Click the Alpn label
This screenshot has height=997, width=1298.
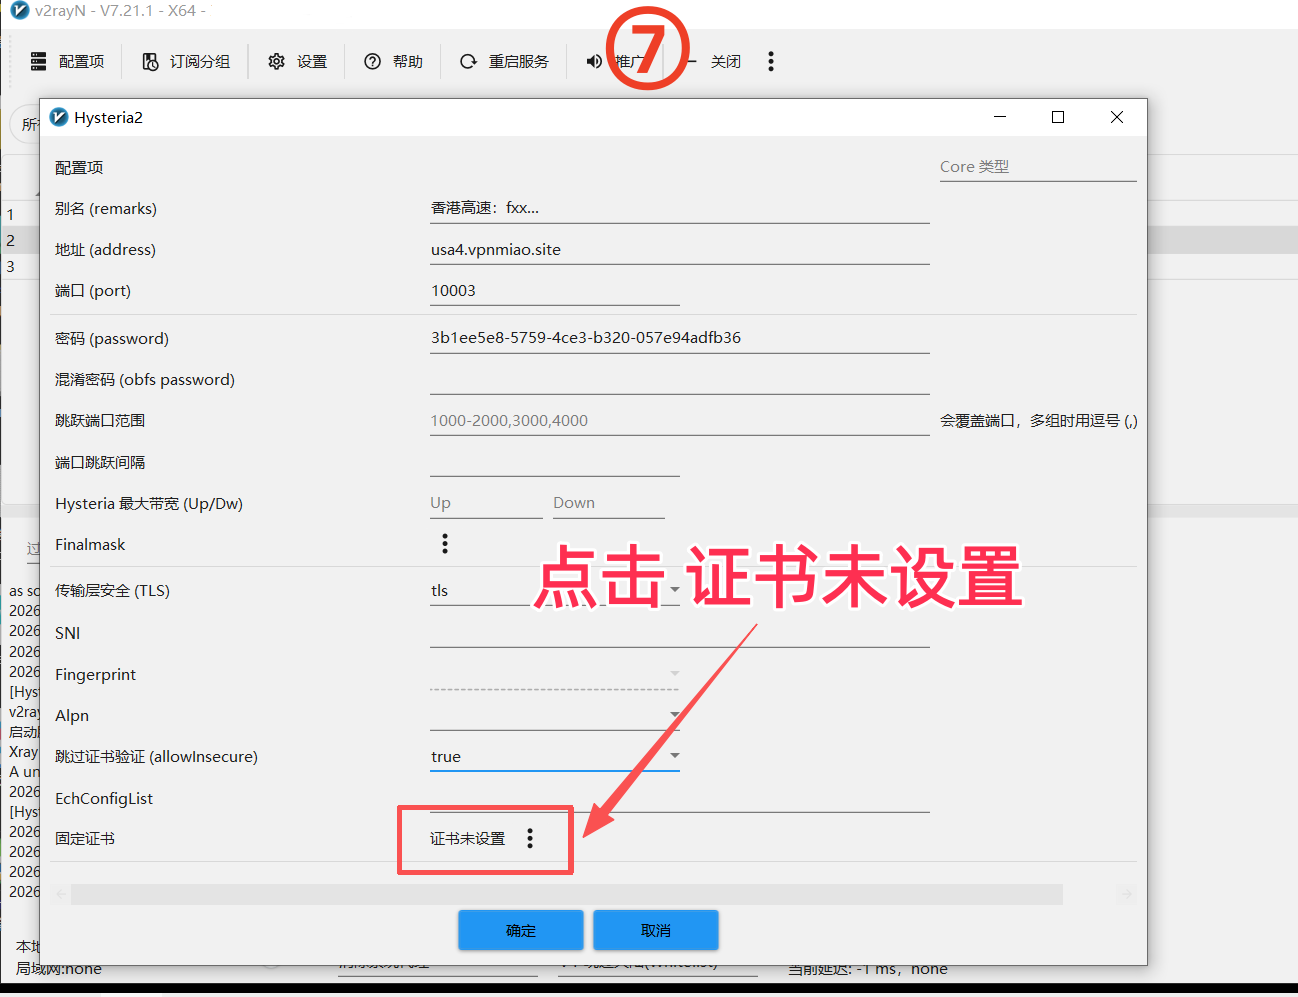click(x=72, y=716)
